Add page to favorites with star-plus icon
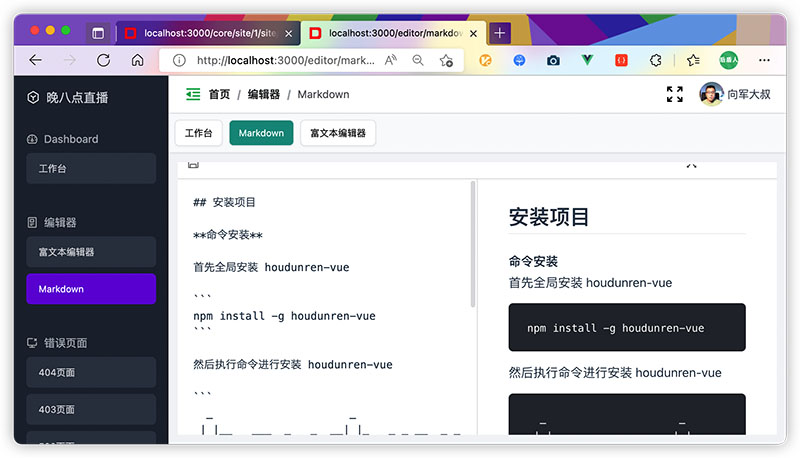The width and height of the screenshot is (800, 458). [x=446, y=60]
